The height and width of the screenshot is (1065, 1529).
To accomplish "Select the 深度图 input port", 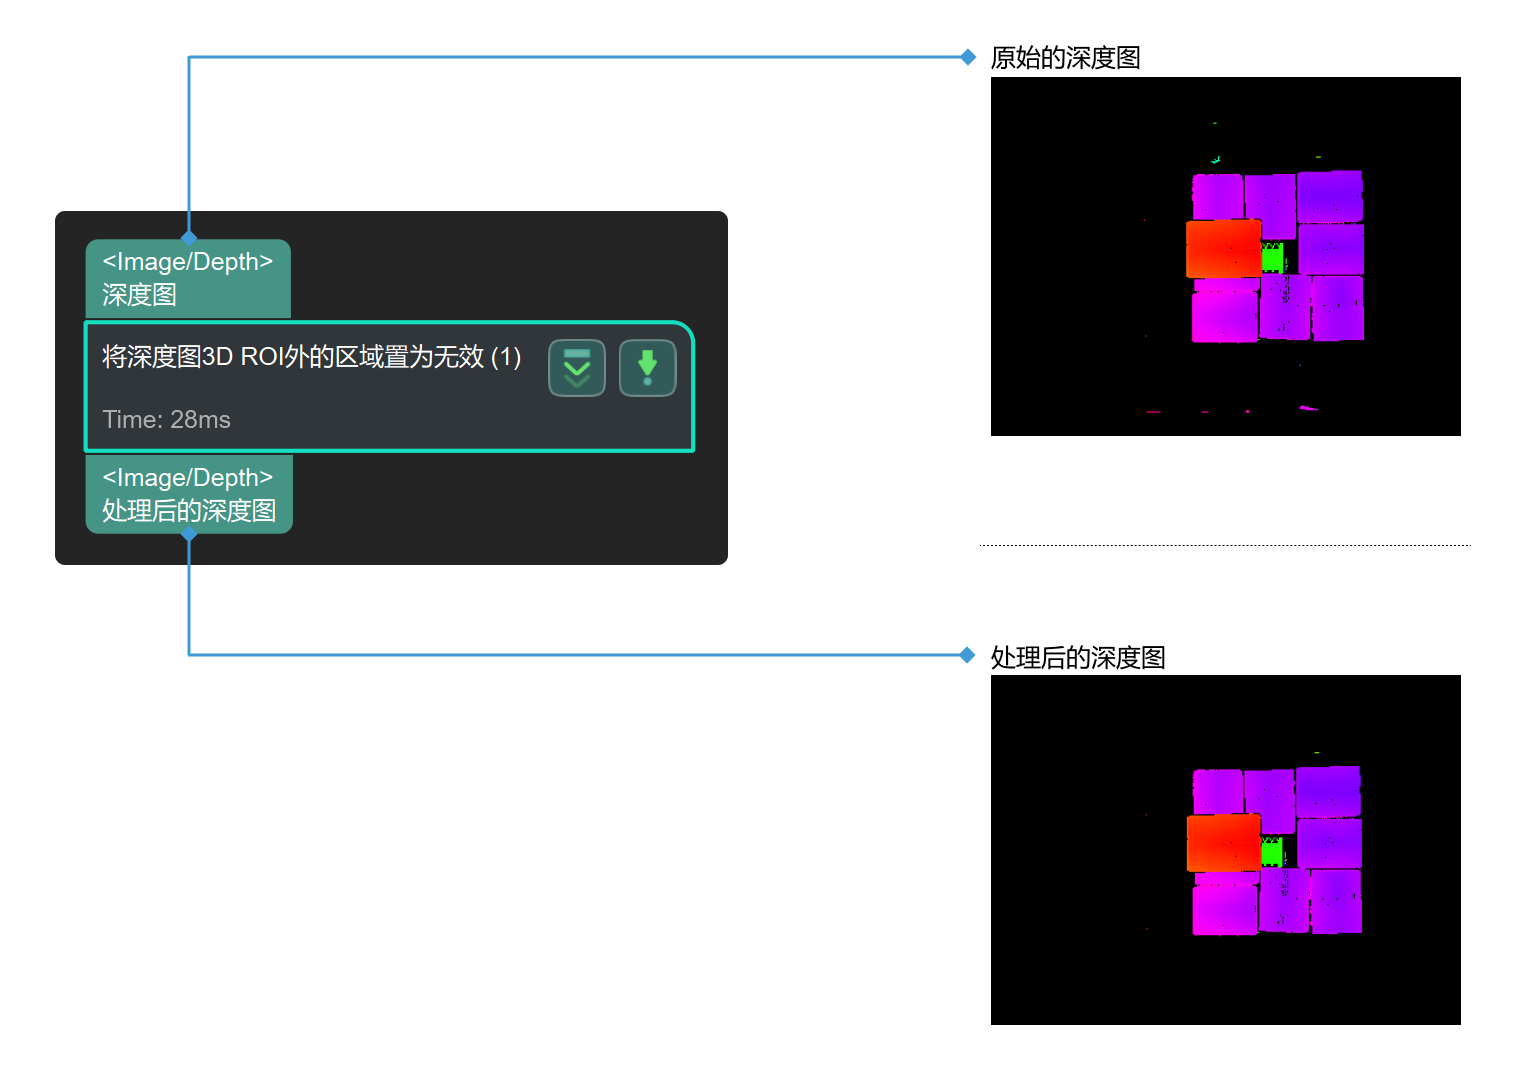I will [188, 279].
